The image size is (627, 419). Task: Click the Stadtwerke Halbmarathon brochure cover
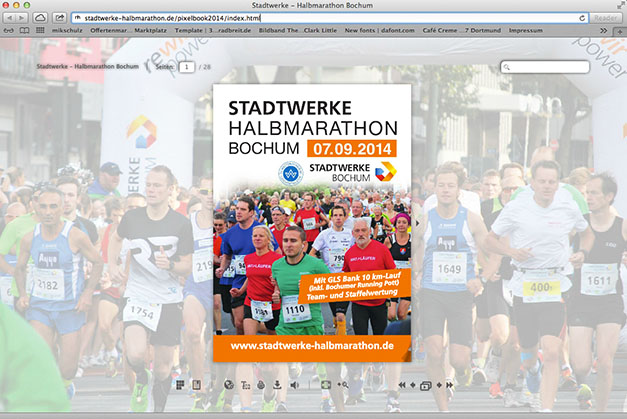pyautogui.click(x=313, y=220)
